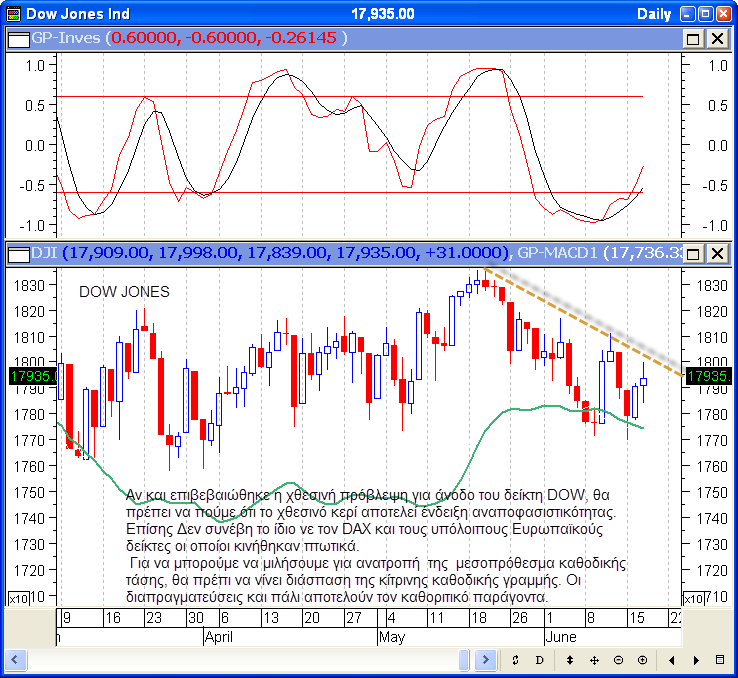Screen dimensions: 738x678
Task: Open the GP-Inves indicator panel menu icon
Action: (19, 39)
